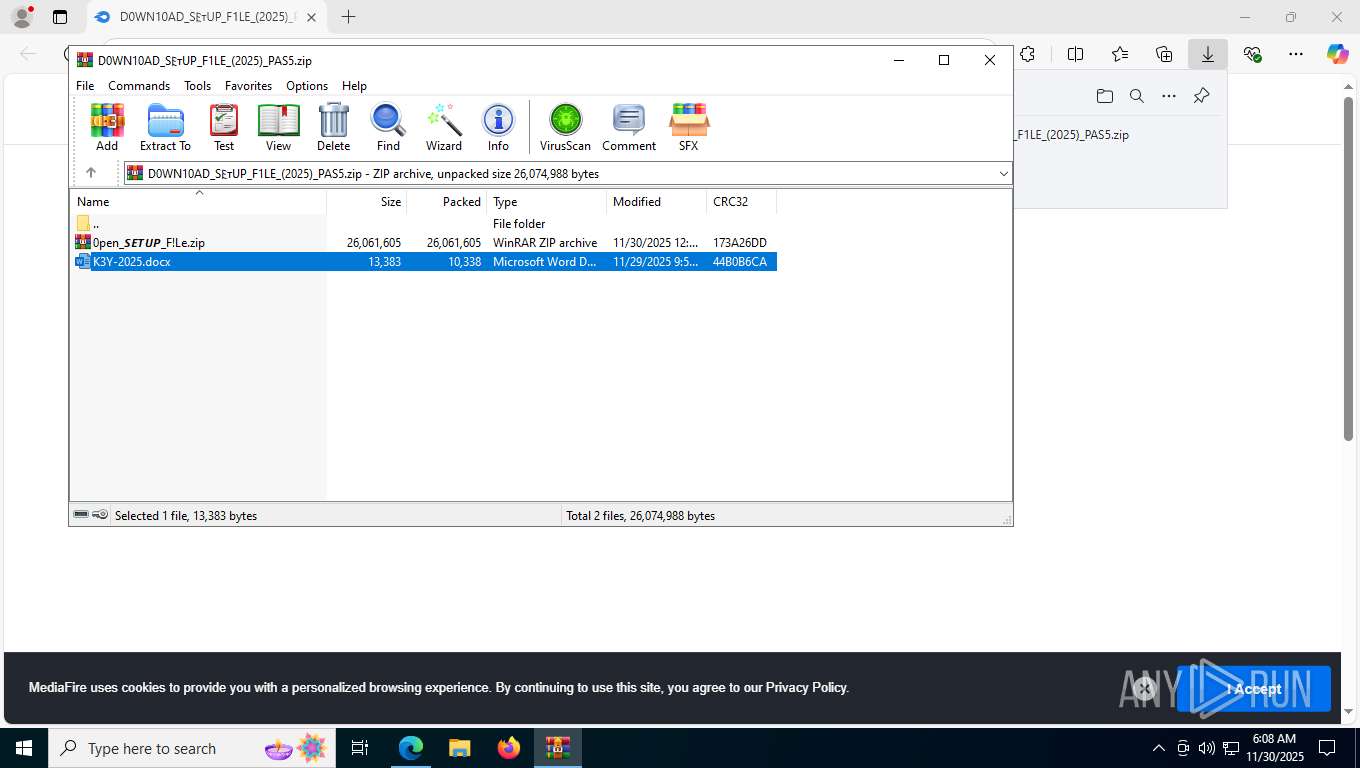Accept MediaFire cookies button
This screenshot has height=768, width=1360.
tap(1253, 688)
